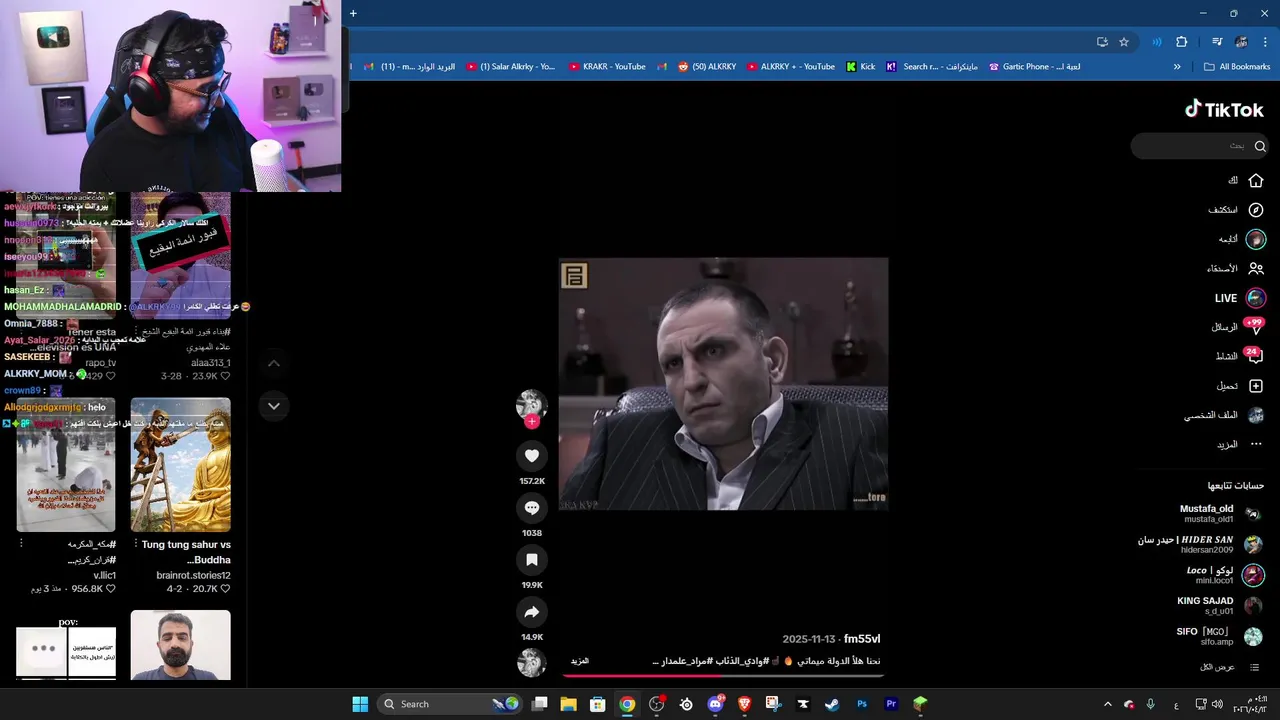The width and height of the screenshot is (1280, 720).
Task: Open the Windows Start menu
Action: (360, 704)
